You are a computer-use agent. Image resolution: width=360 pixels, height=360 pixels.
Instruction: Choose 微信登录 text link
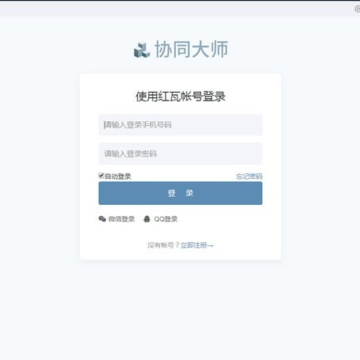[122, 219]
